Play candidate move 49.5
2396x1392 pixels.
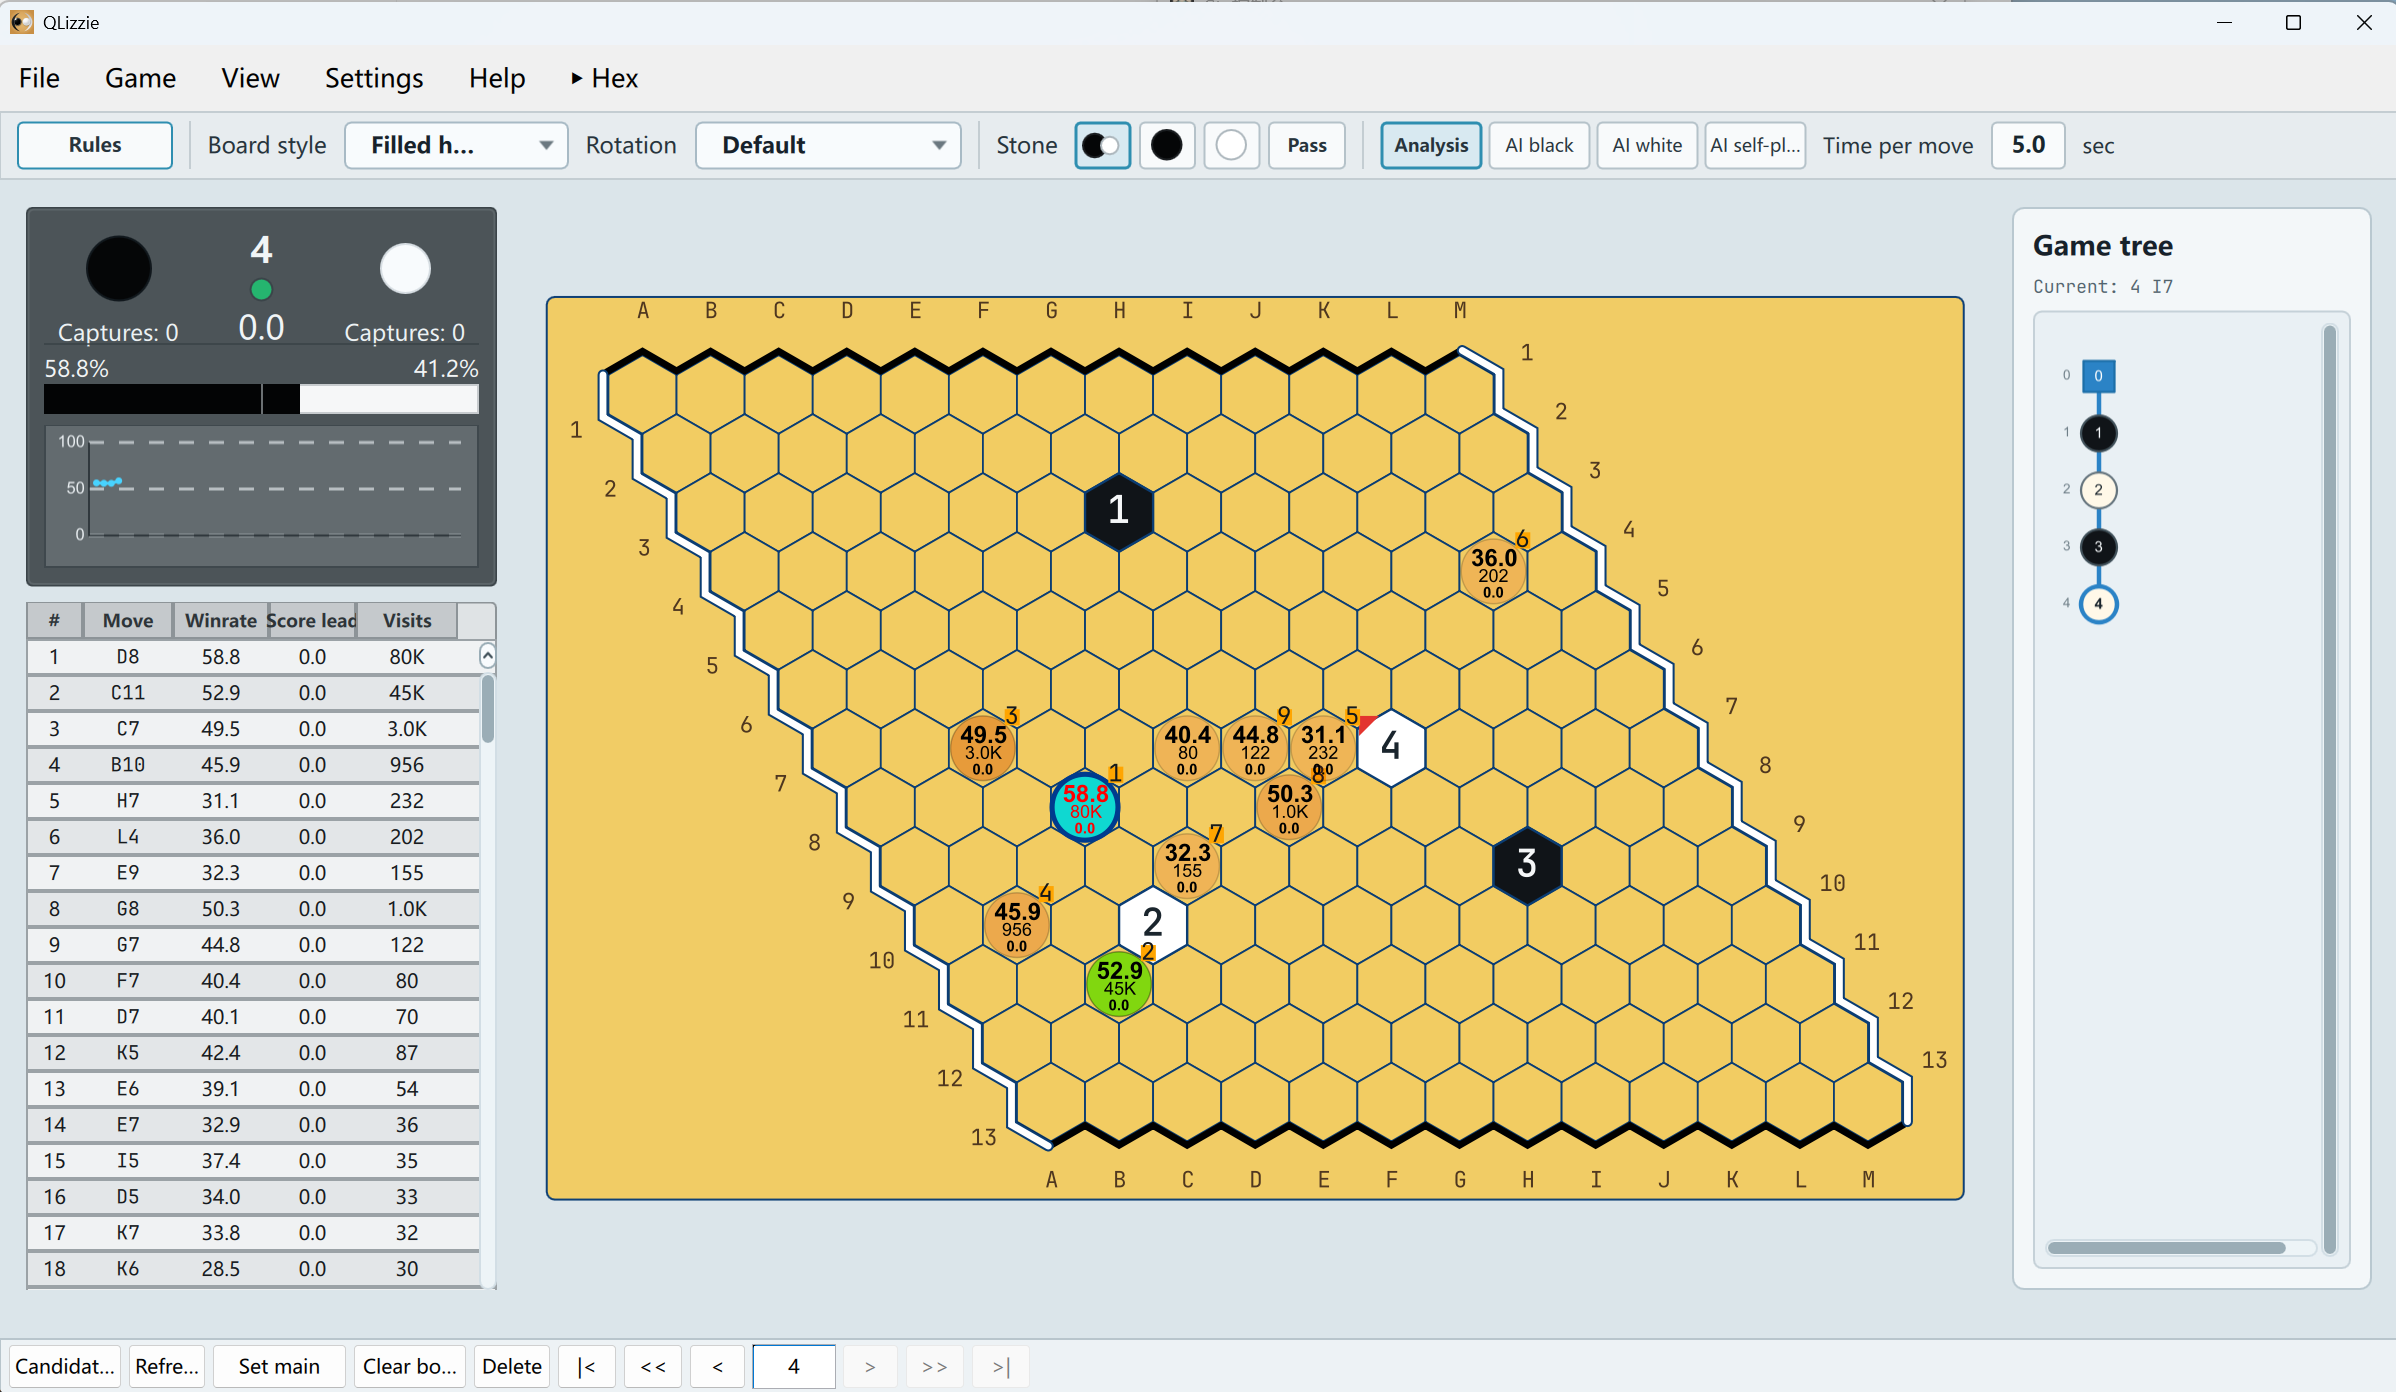point(983,747)
